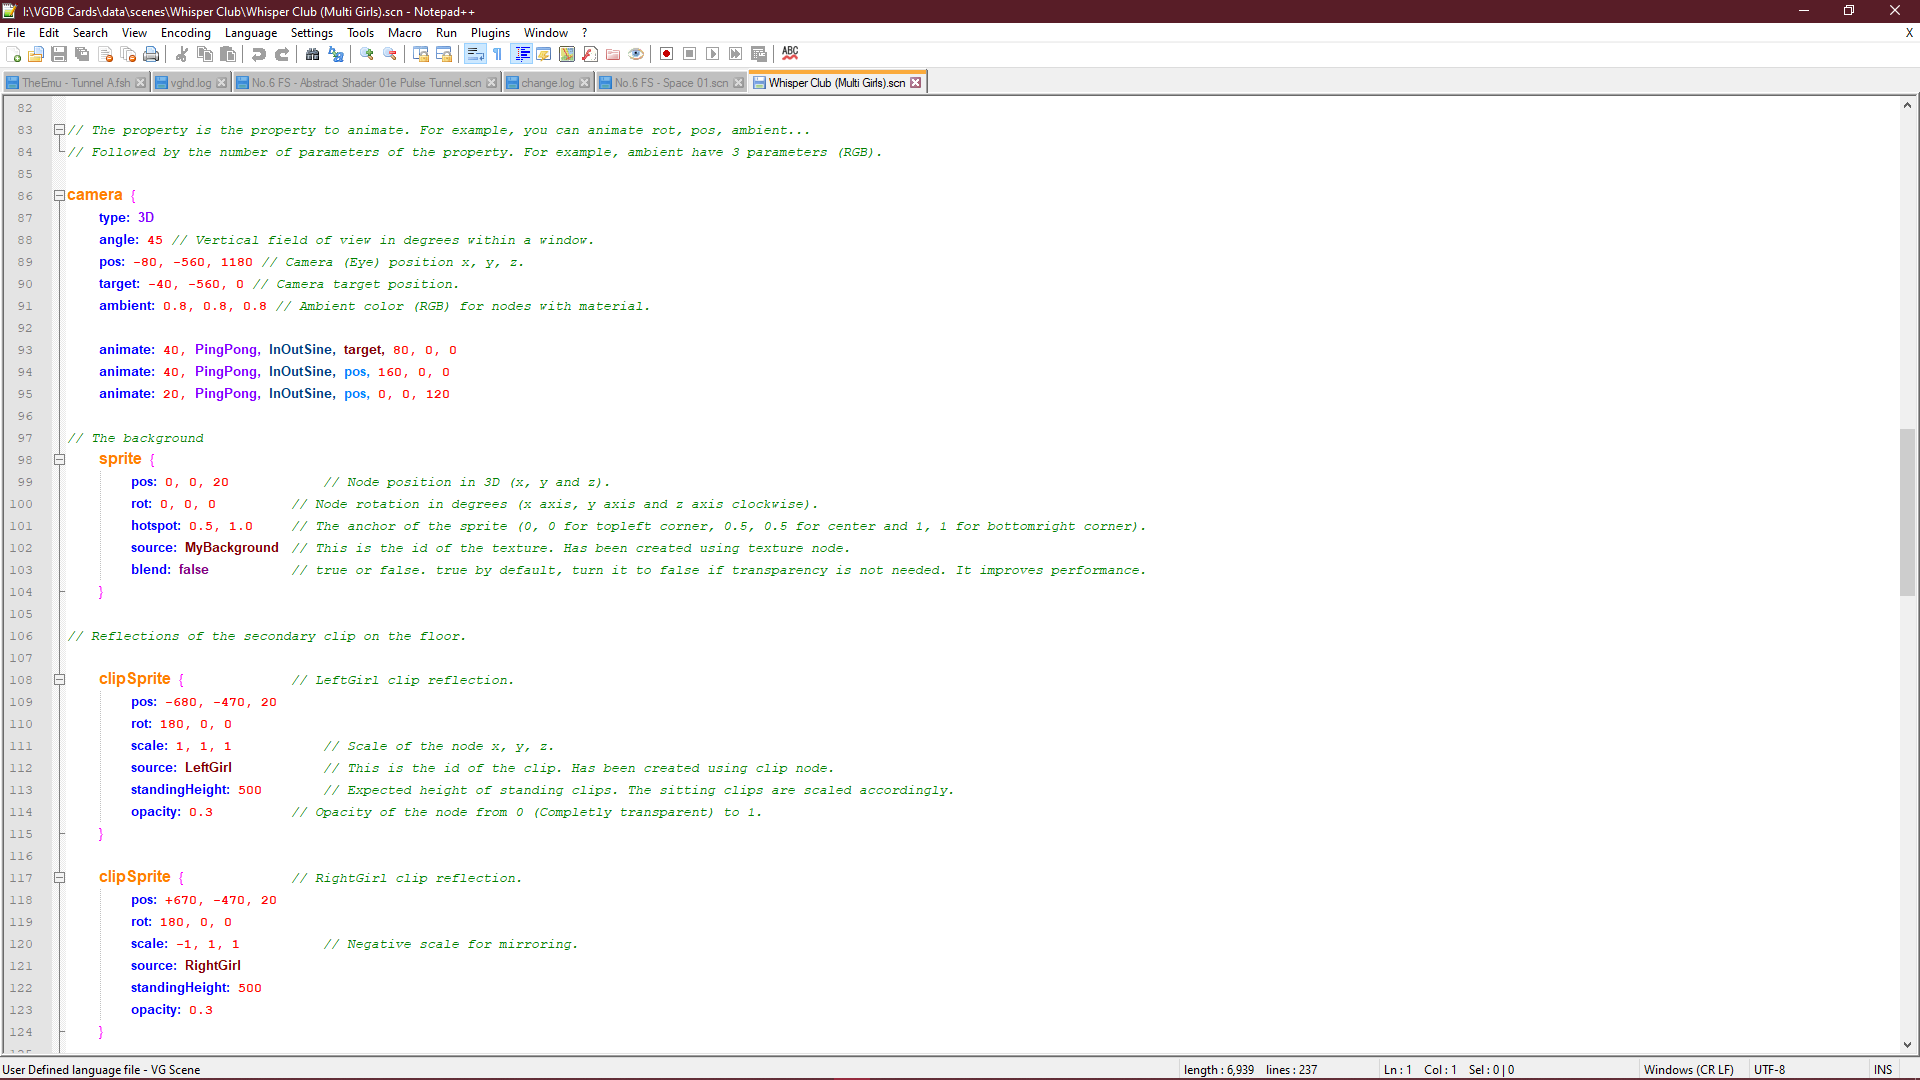Open the Plugins menu

[490, 33]
